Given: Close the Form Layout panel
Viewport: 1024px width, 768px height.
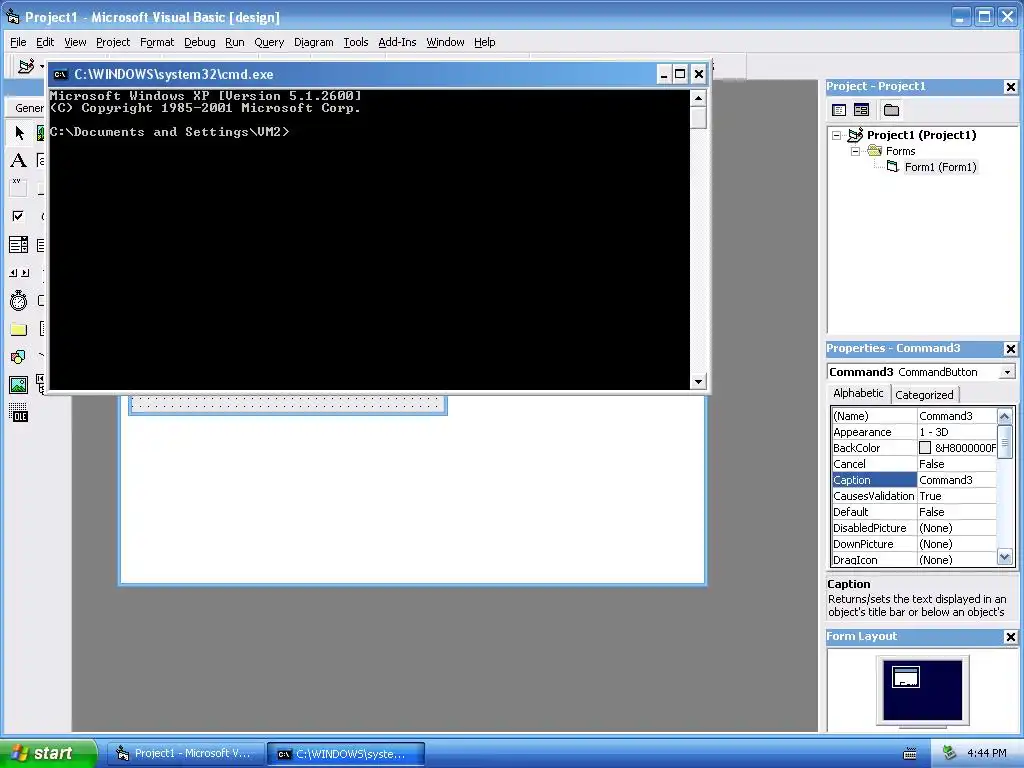Looking at the screenshot, I should 1010,637.
